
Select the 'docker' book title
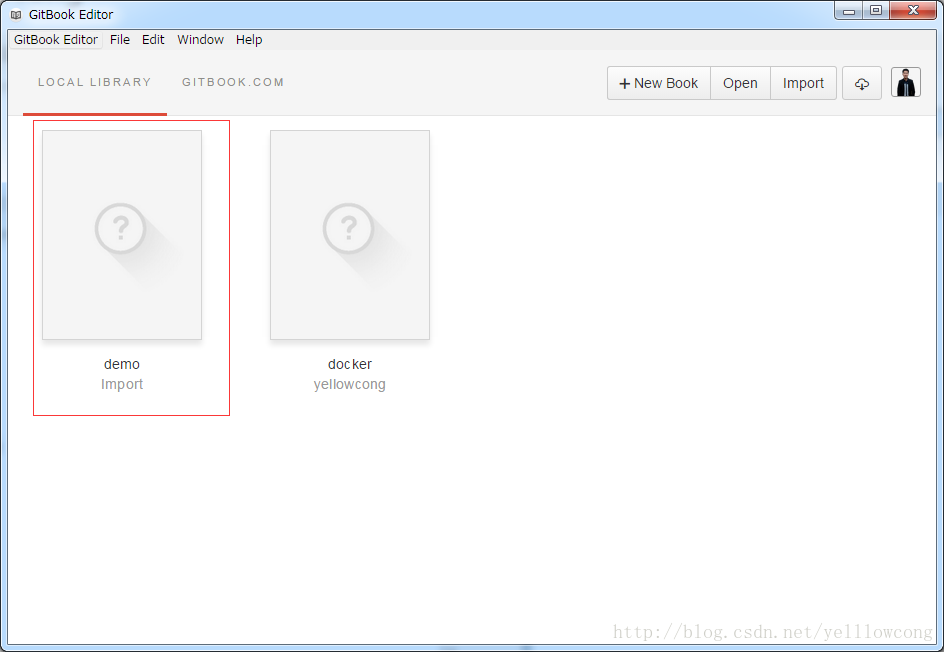[x=350, y=364]
